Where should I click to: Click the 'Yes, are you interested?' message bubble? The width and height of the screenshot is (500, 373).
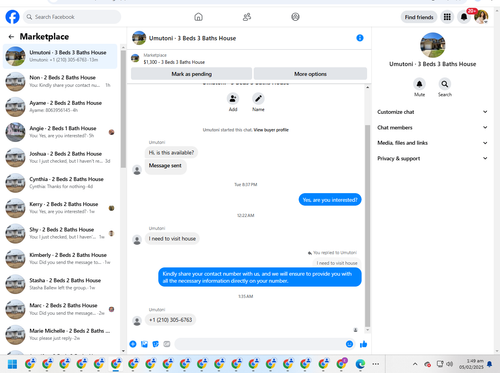330,200
